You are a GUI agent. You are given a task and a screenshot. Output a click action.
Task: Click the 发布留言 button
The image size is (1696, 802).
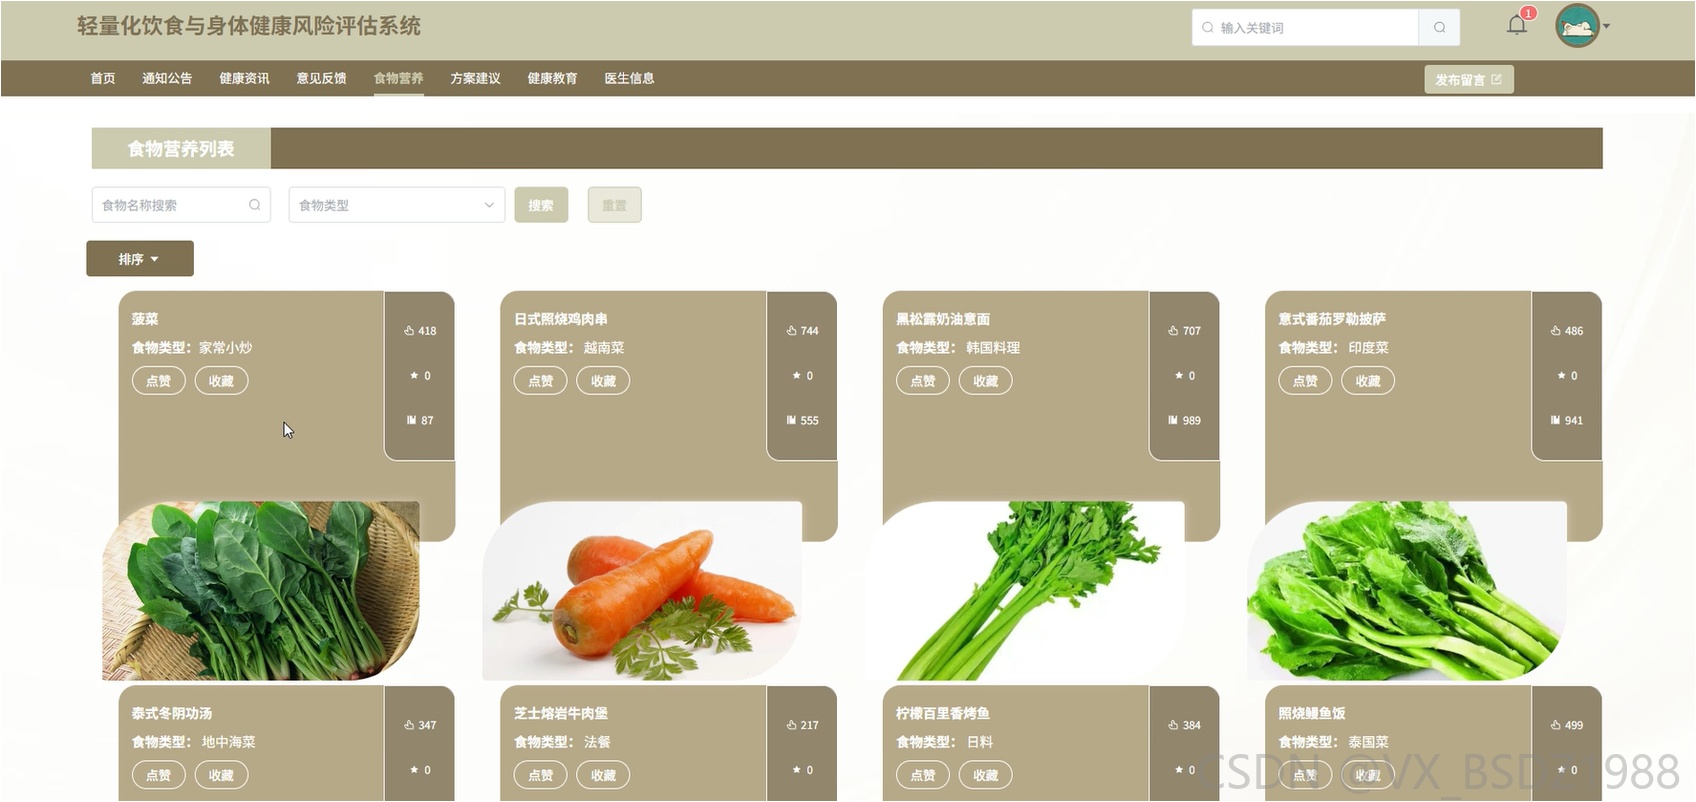point(1468,80)
